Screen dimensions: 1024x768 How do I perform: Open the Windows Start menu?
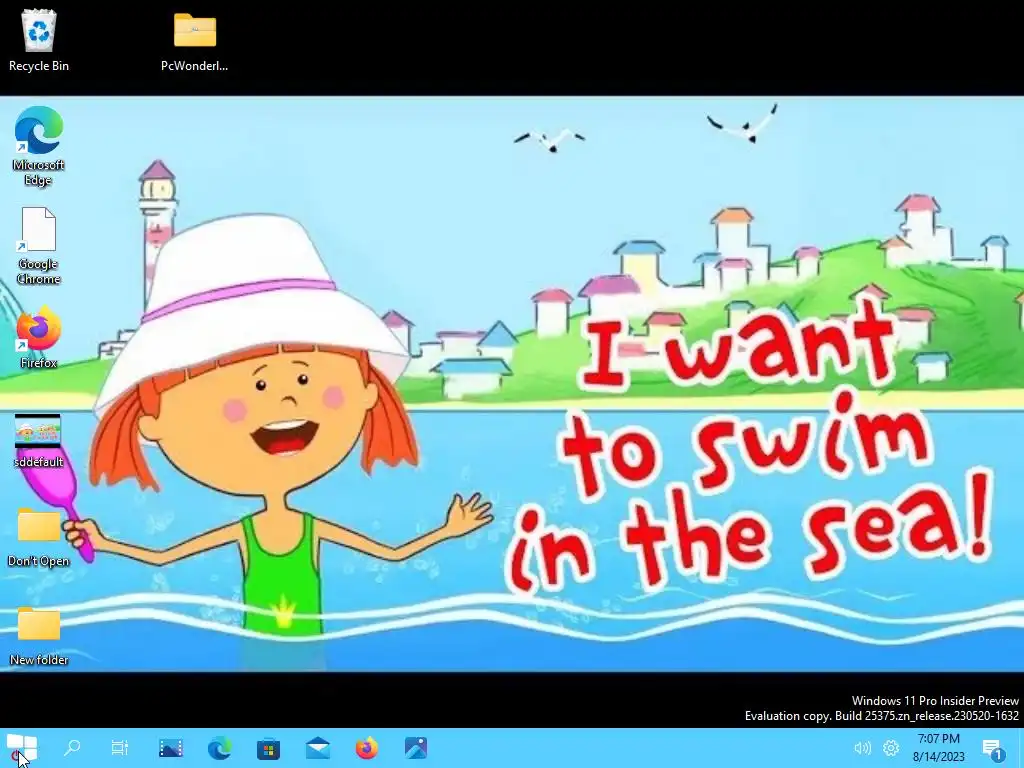pos(22,748)
